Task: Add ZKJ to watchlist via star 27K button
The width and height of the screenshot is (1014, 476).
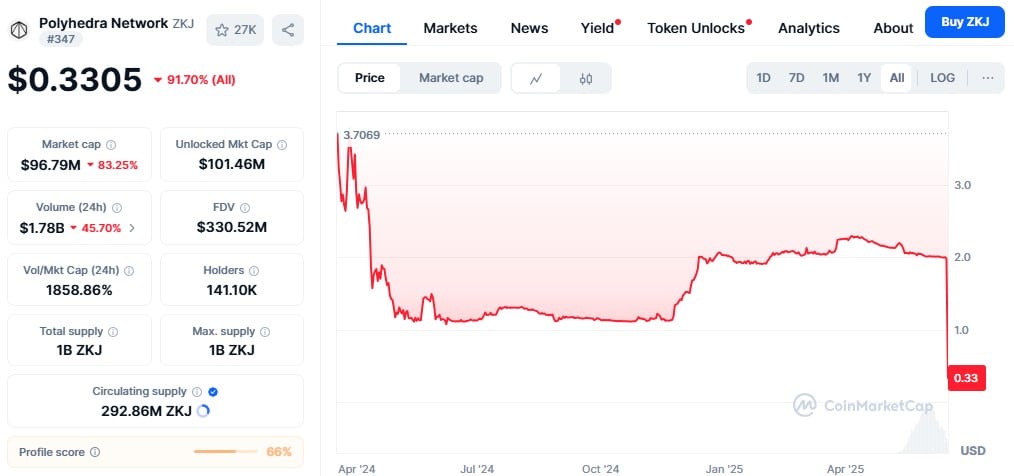Action: click(x=235, y=30)
